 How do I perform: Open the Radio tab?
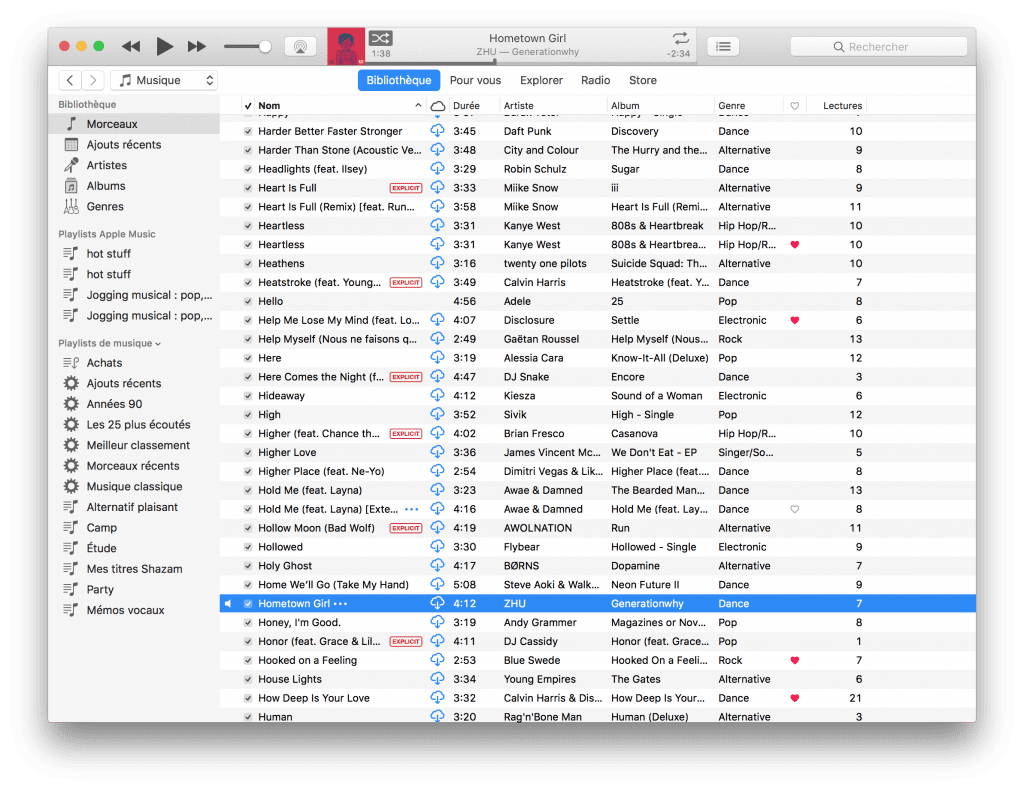pos(596,80)
